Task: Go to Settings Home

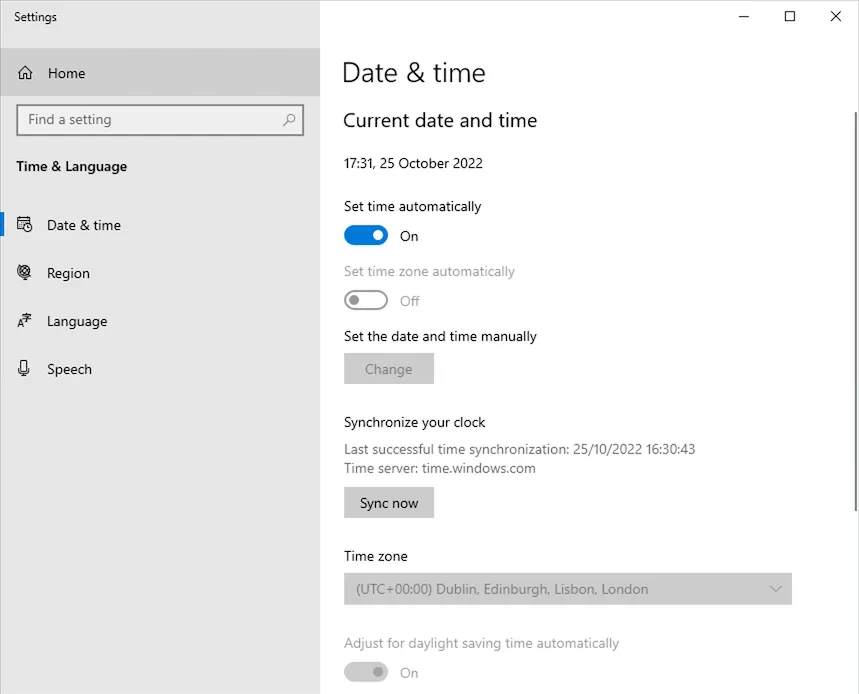Action: tap(160, 72)
